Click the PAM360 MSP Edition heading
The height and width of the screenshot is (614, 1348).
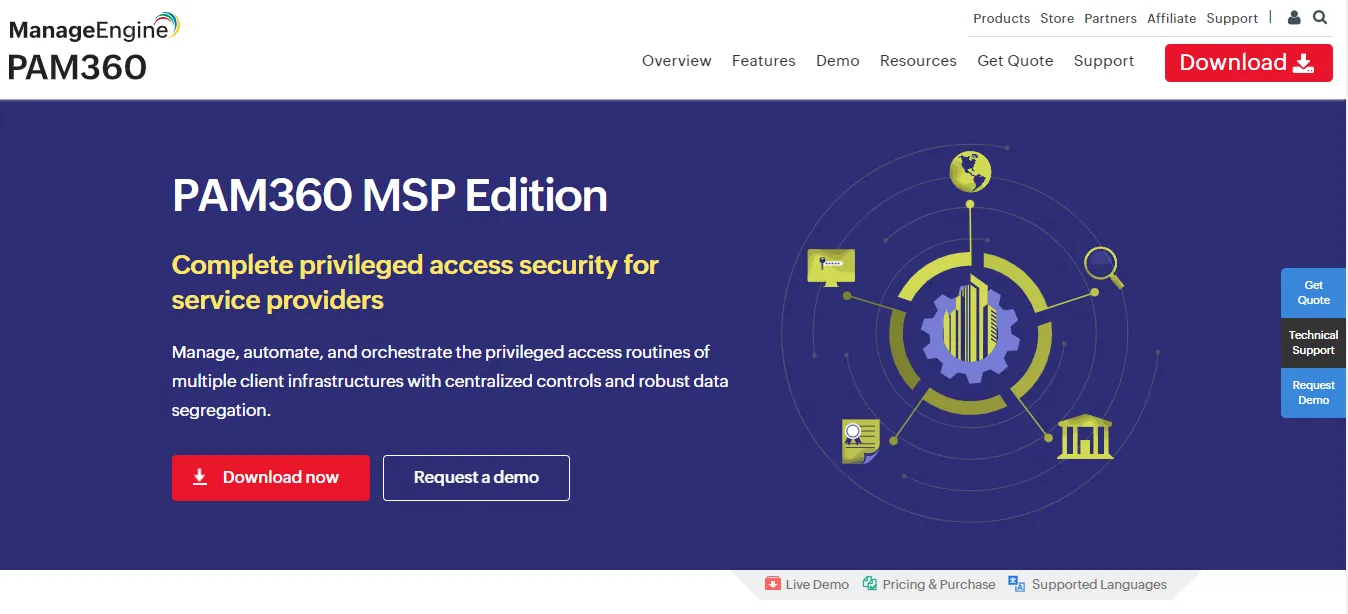390,195
